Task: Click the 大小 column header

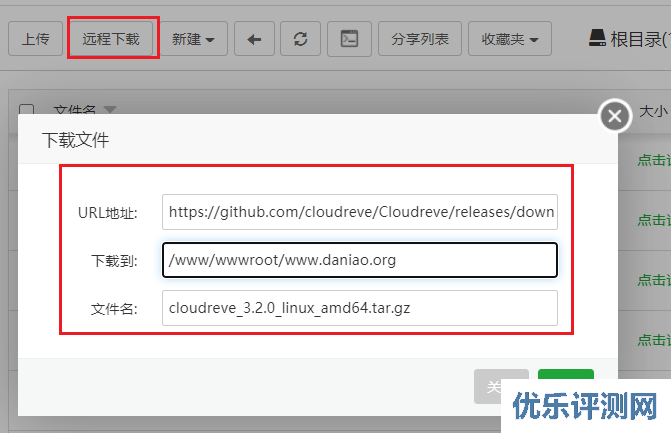Action: tap(653, 111)
